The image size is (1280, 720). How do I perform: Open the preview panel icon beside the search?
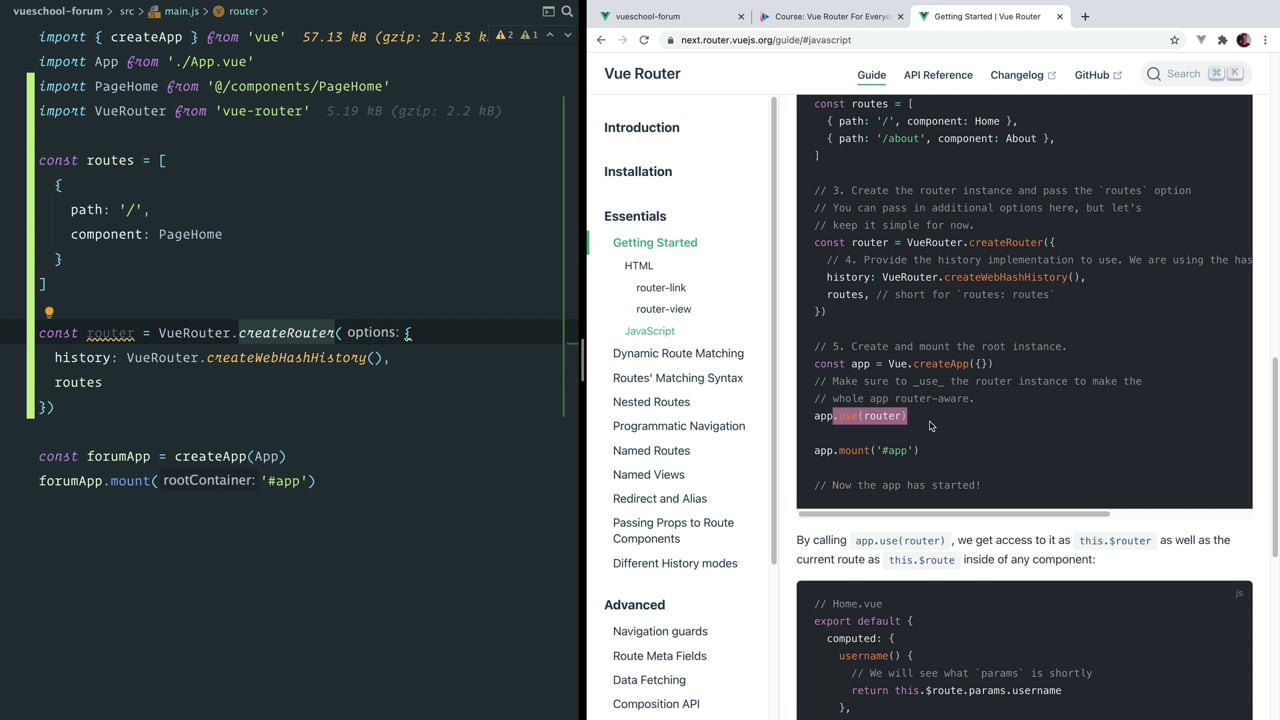pos(548,11)
